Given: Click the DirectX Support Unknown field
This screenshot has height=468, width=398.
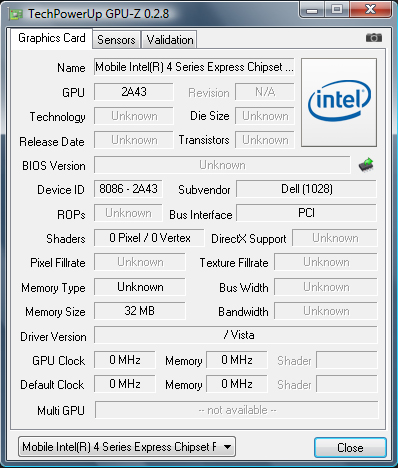Looking at the screenshot, I should pyautogui.click(x=335, y=238).
